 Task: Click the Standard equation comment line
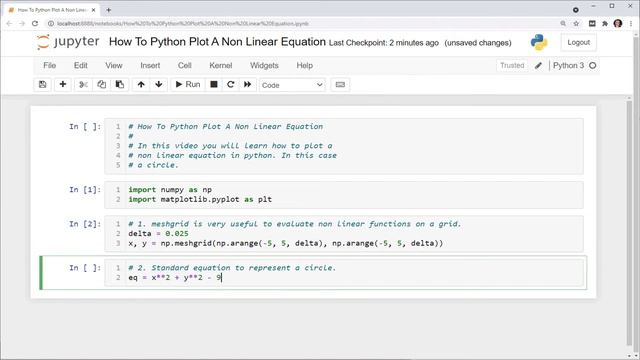click(x=232, y=268)
